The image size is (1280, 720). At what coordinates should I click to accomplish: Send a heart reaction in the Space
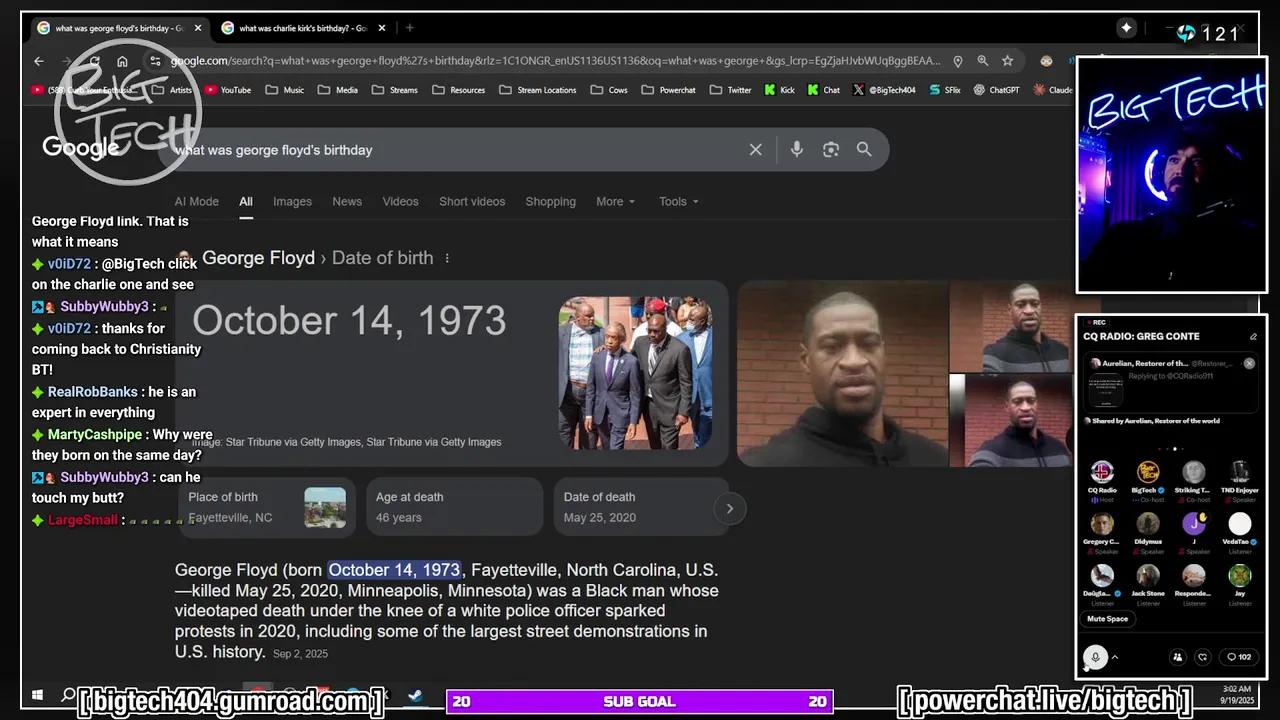(x=1203, y=657)
